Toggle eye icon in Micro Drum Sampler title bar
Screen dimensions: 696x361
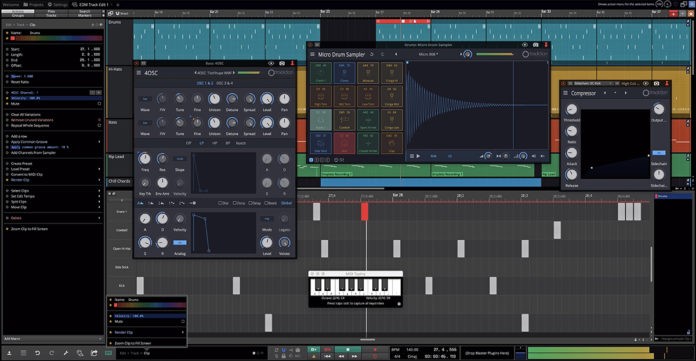click(x=525, y=45)
